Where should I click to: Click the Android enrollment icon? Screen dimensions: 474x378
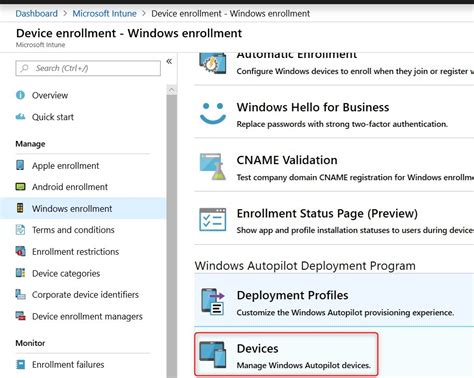tap(20, 187)
